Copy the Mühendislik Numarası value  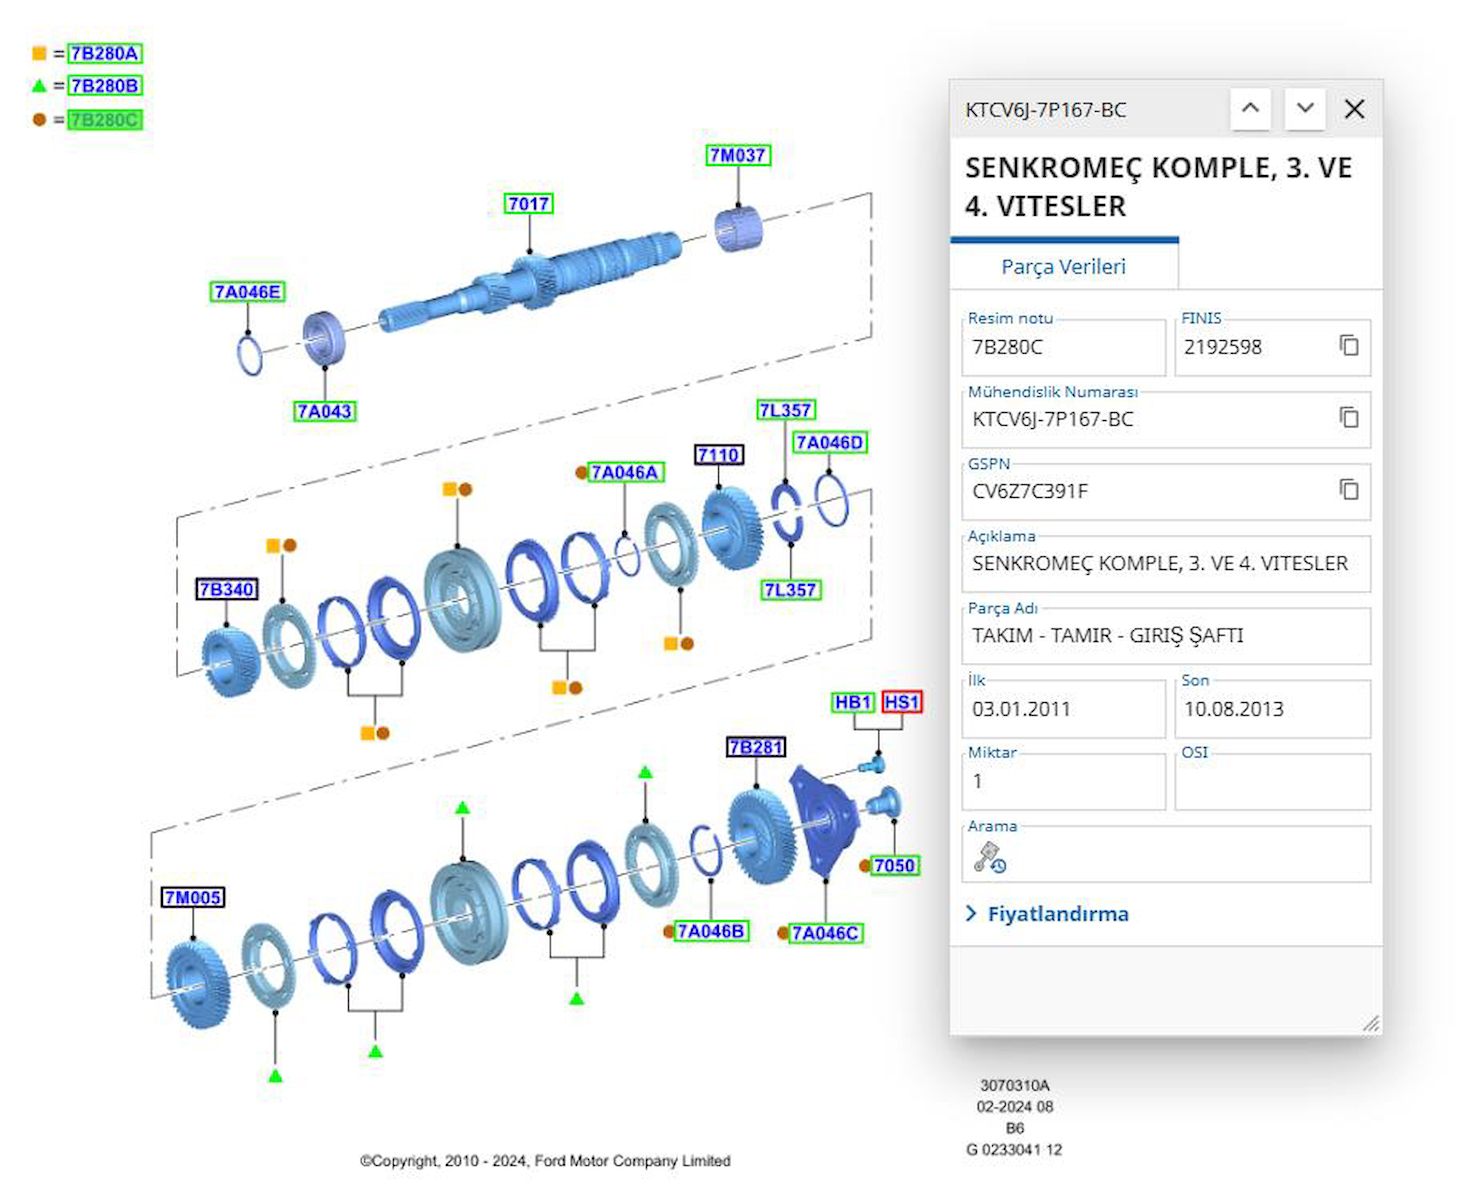pyautogui.click(x=1348, y=418)
